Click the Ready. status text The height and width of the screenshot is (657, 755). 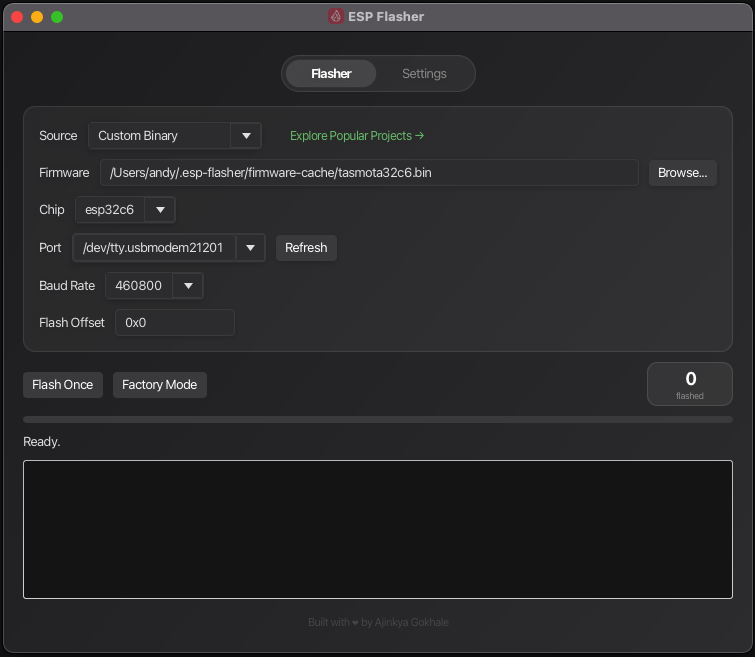[41, 442]
